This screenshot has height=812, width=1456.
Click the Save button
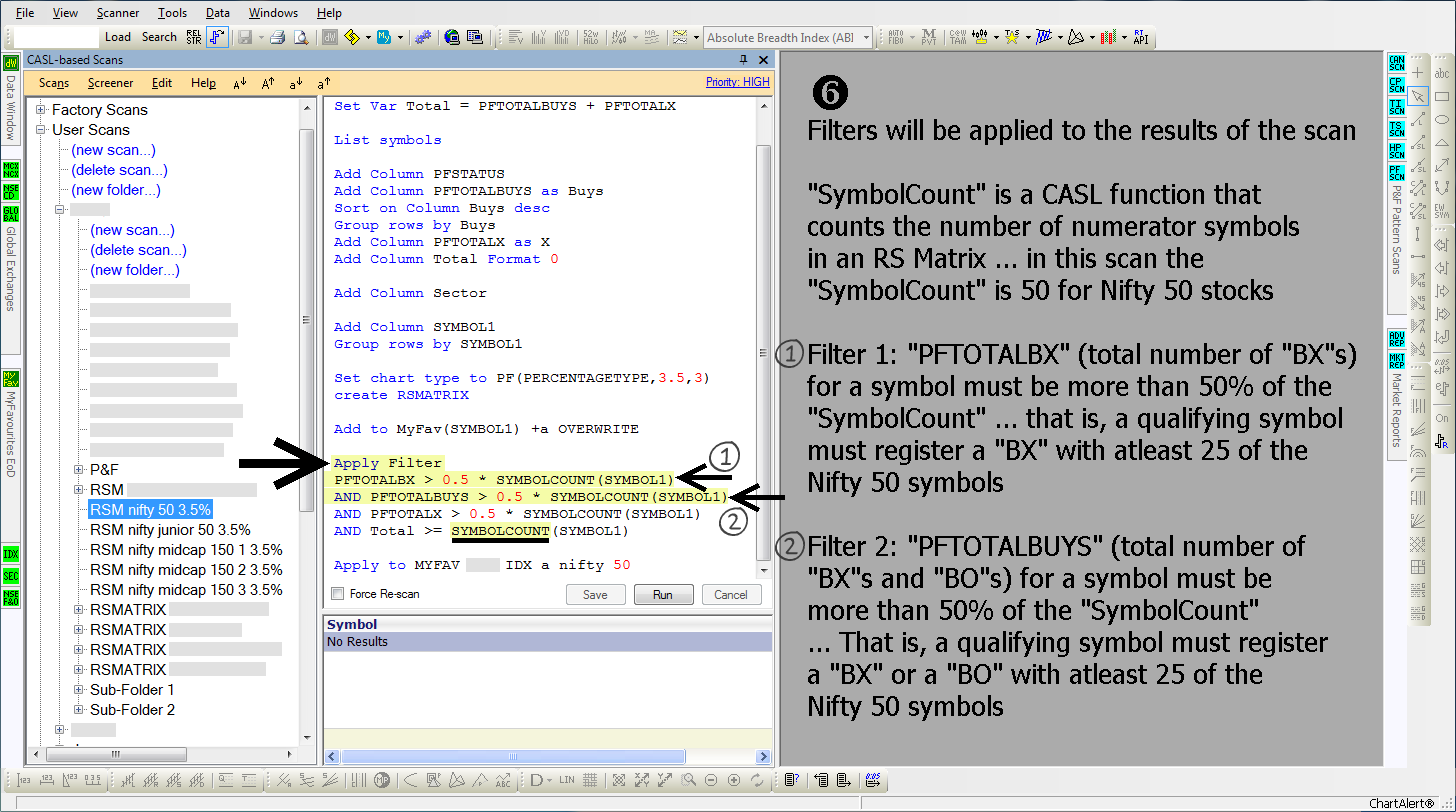click(595, 594)
